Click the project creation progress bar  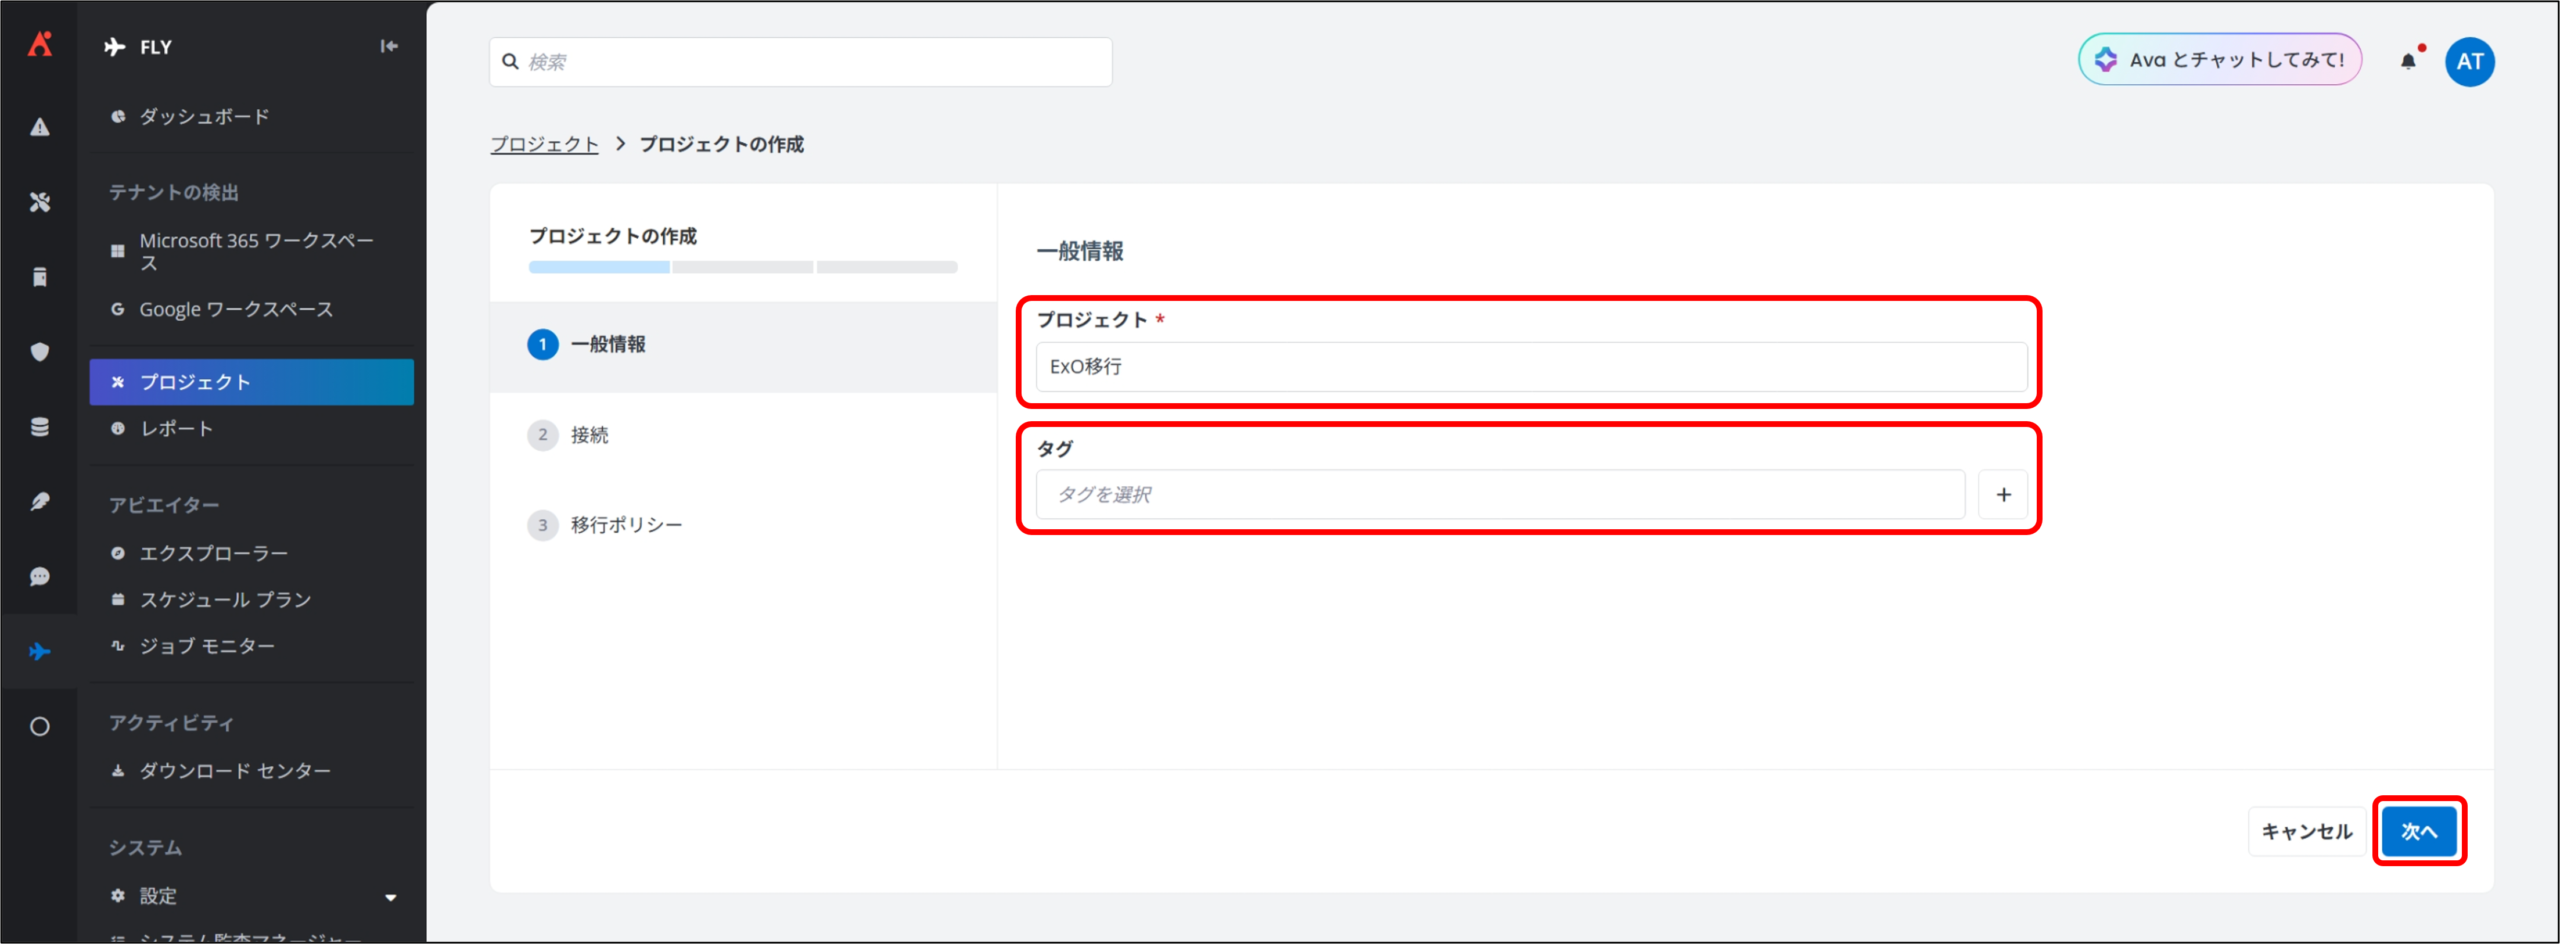743,267
